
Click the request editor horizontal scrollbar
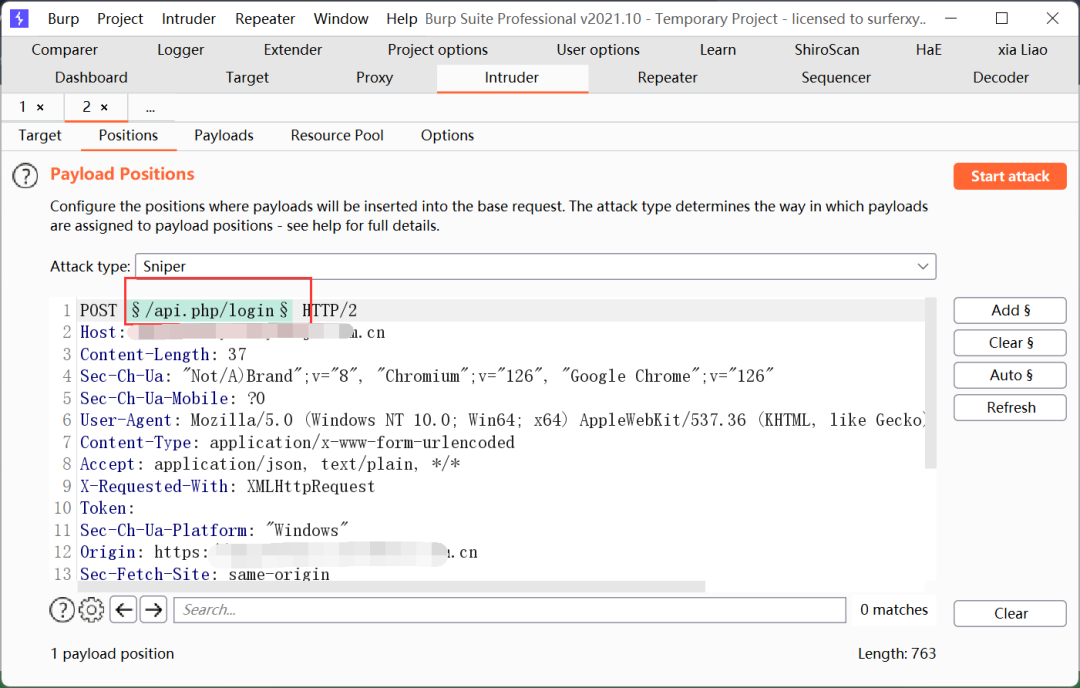[x=392, y=586]
